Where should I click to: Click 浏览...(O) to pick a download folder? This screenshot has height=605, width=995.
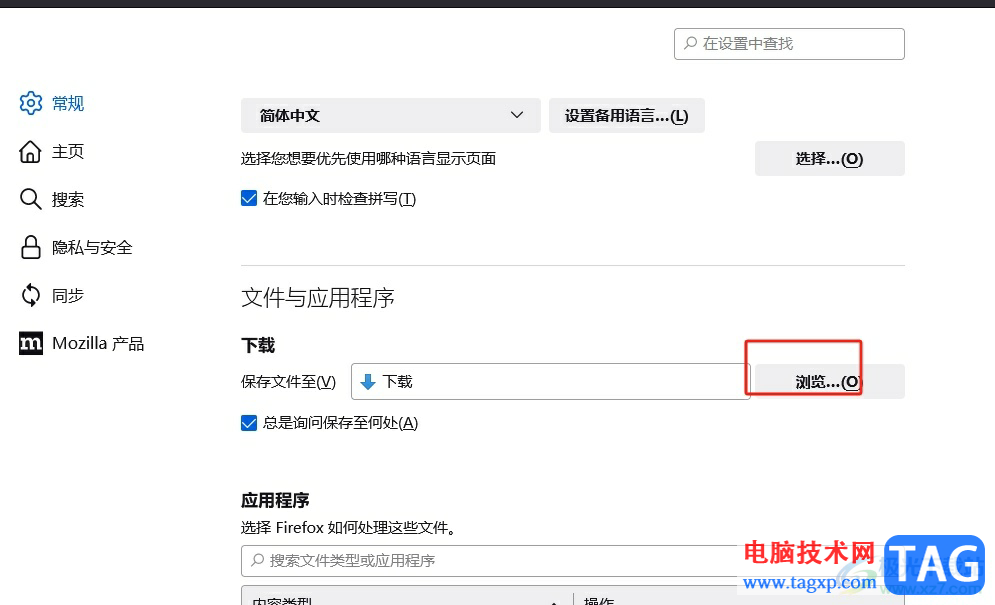(x=828, y=381)
